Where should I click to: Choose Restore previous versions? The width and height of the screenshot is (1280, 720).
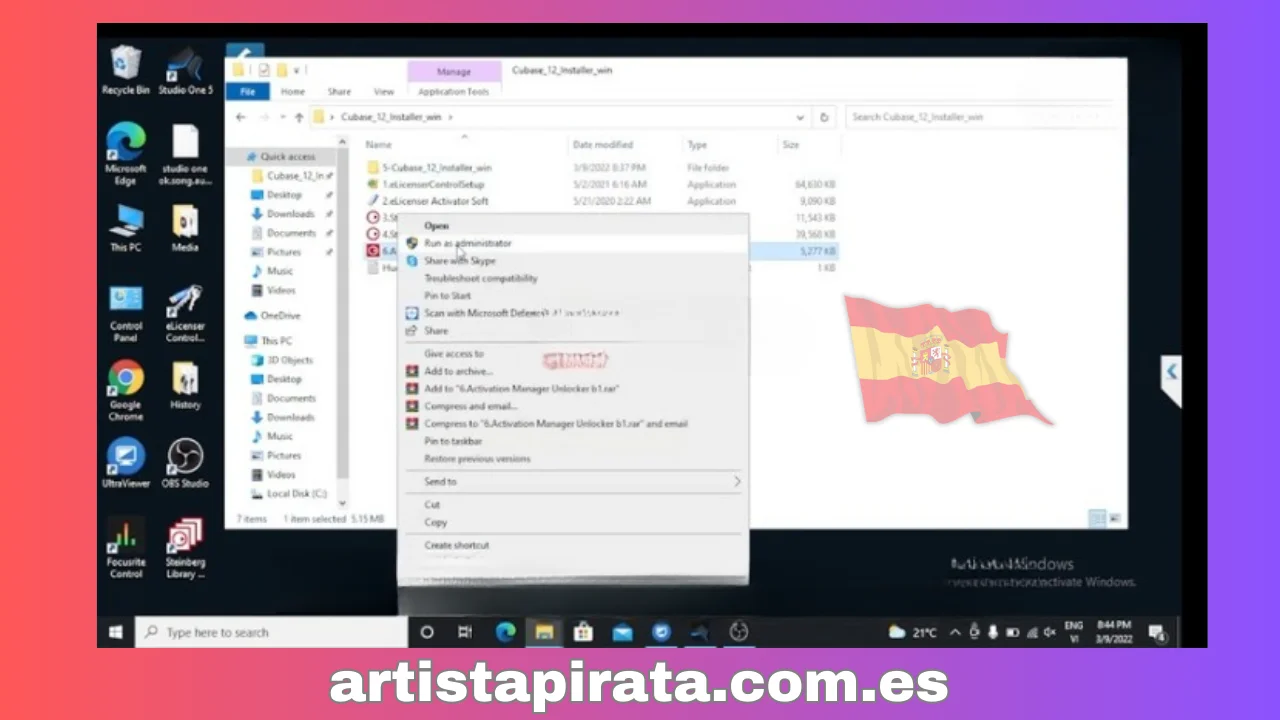(x=572, y=459)
